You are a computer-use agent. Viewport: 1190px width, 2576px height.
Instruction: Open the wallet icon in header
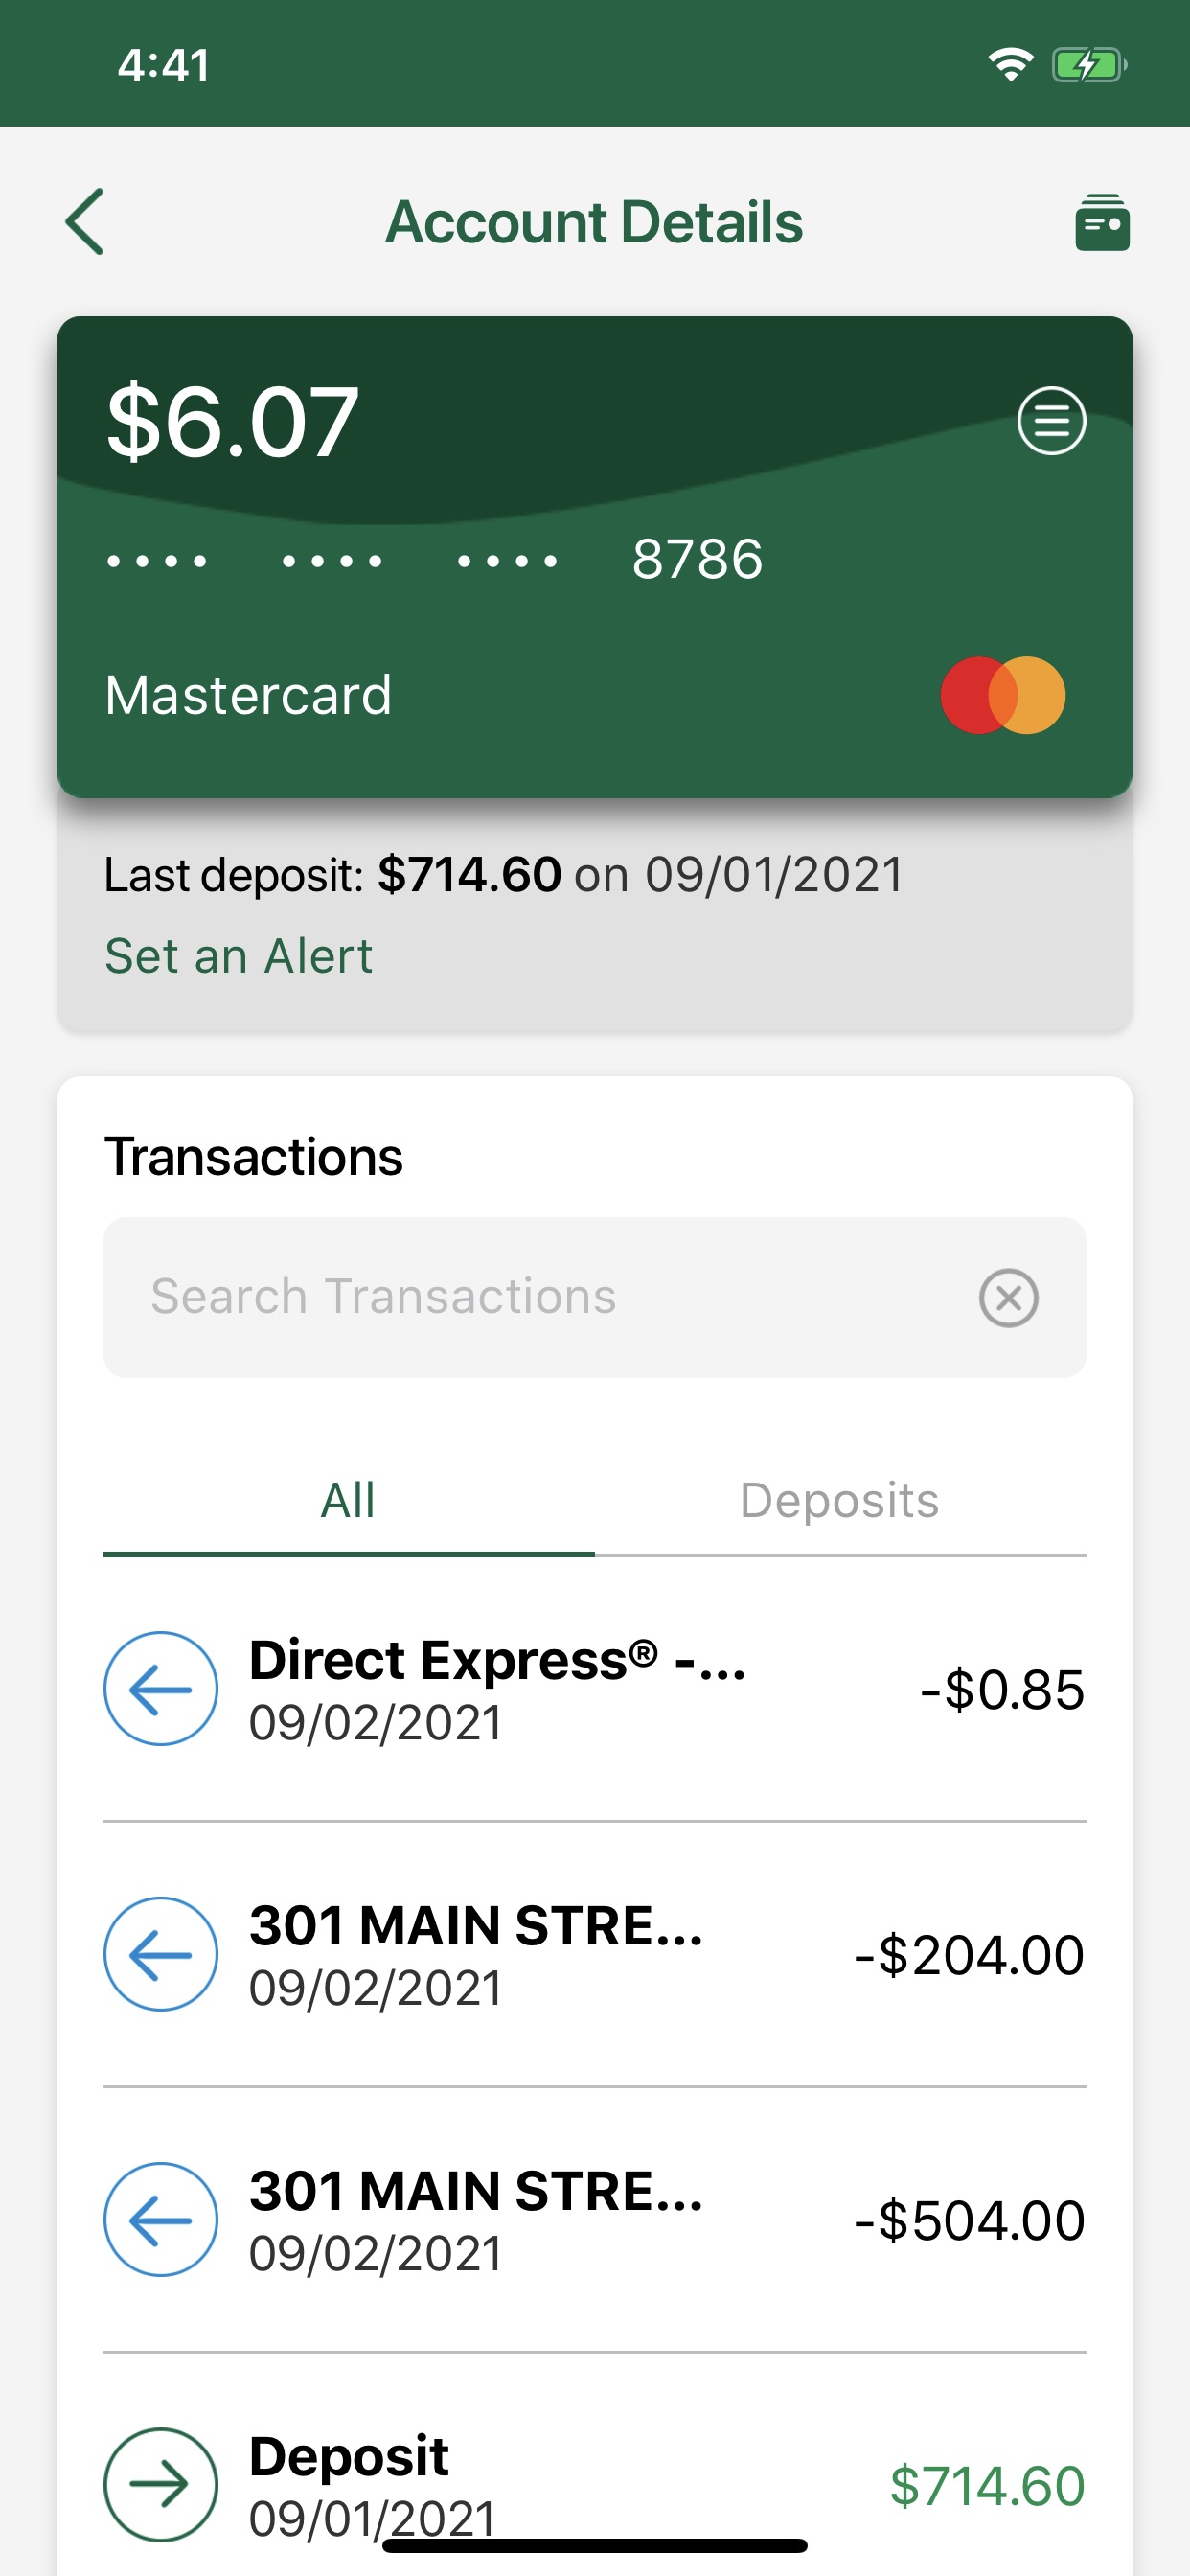click(x=1102, y=222)
